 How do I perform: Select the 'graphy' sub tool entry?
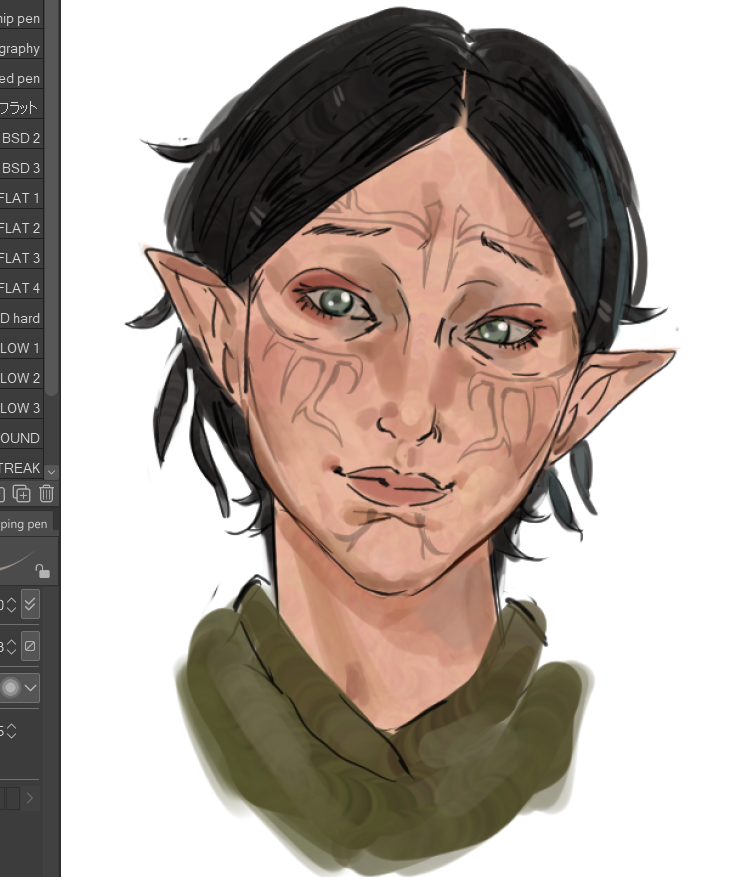pos(21,48)
